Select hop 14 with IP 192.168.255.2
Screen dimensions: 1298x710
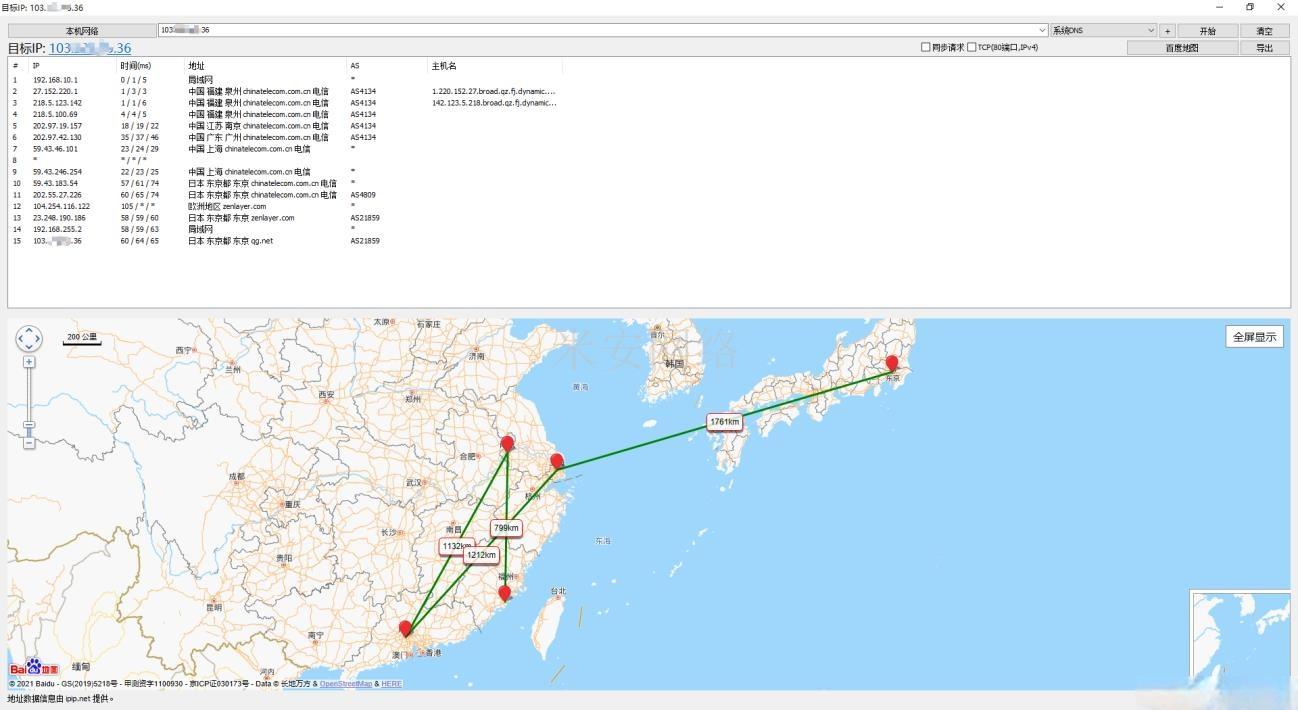[x=285, y=229]
